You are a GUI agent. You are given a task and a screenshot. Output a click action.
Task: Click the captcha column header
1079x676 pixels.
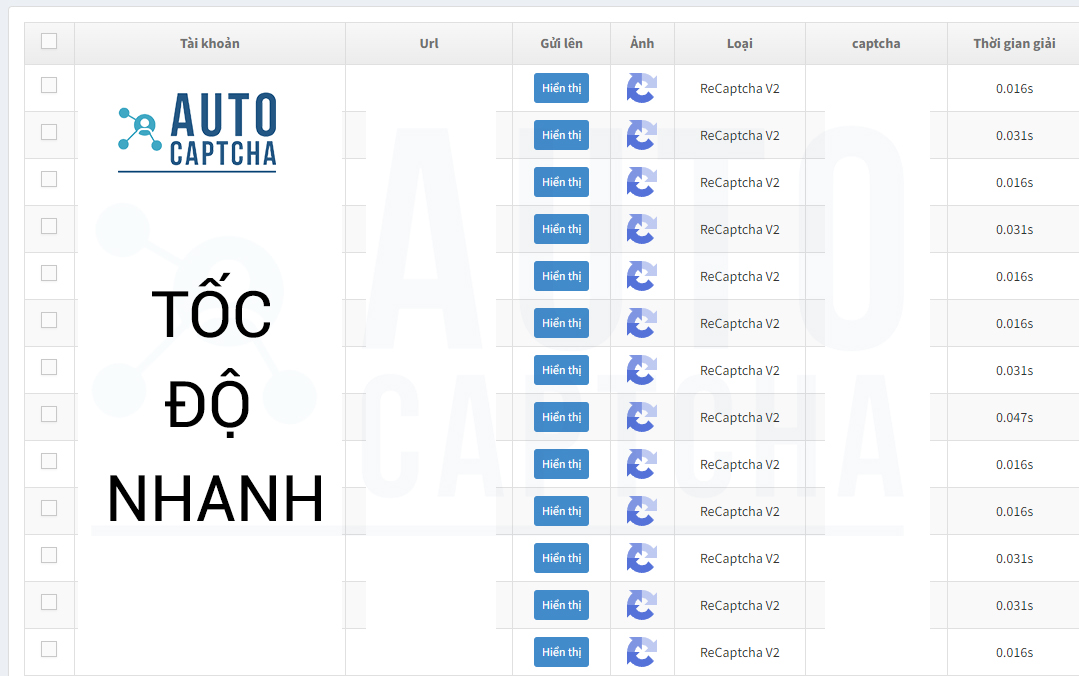876,43
